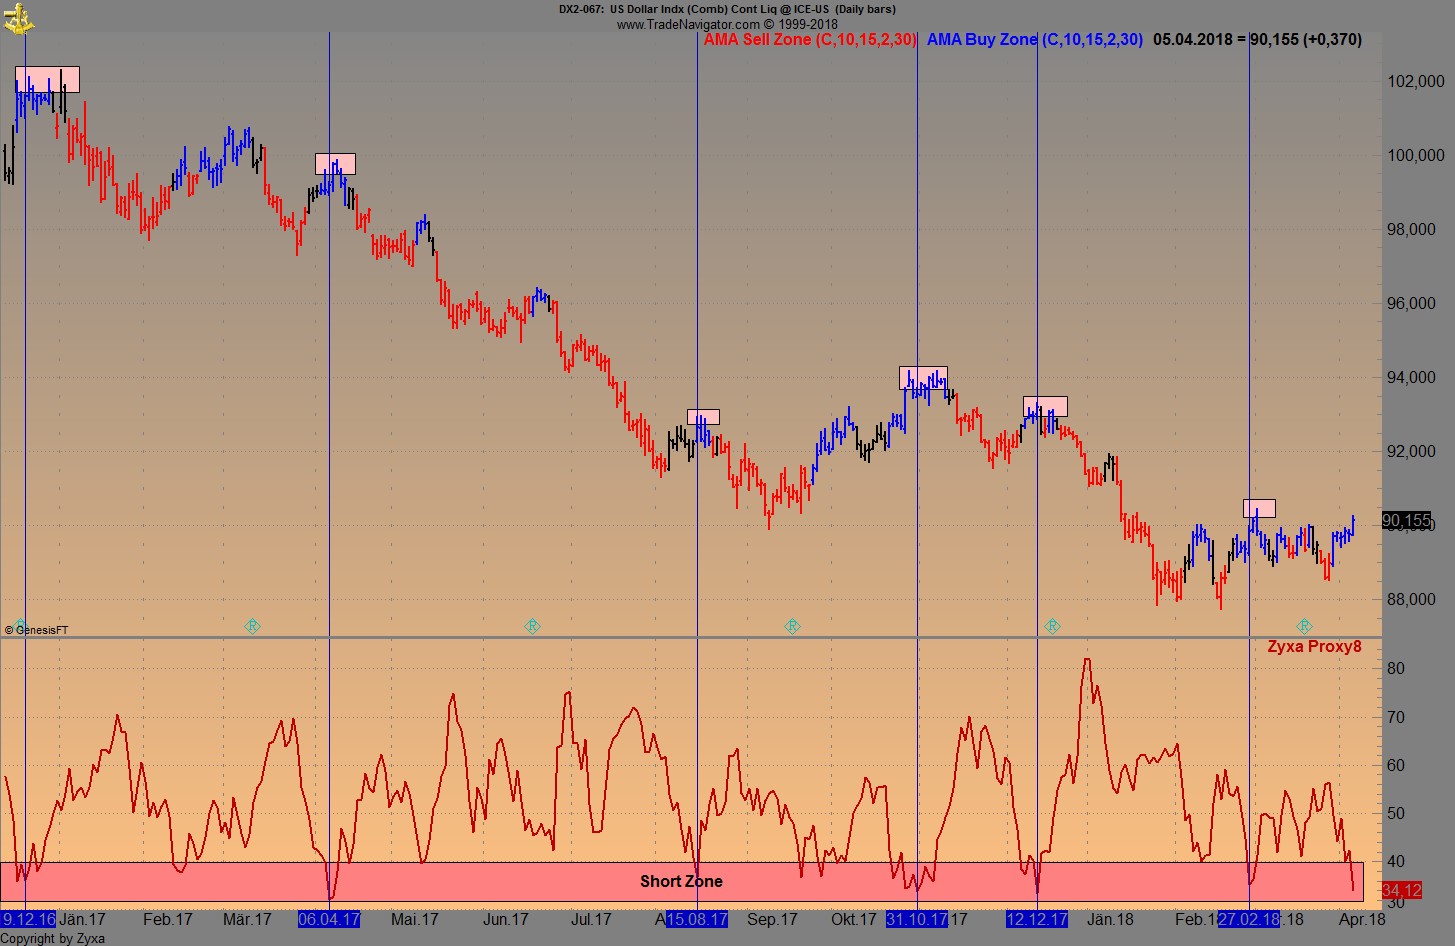Select the pink sell-zone box near 27.02.18
This screenshot has height=946, width=1455.
(x=1259, y=509)
